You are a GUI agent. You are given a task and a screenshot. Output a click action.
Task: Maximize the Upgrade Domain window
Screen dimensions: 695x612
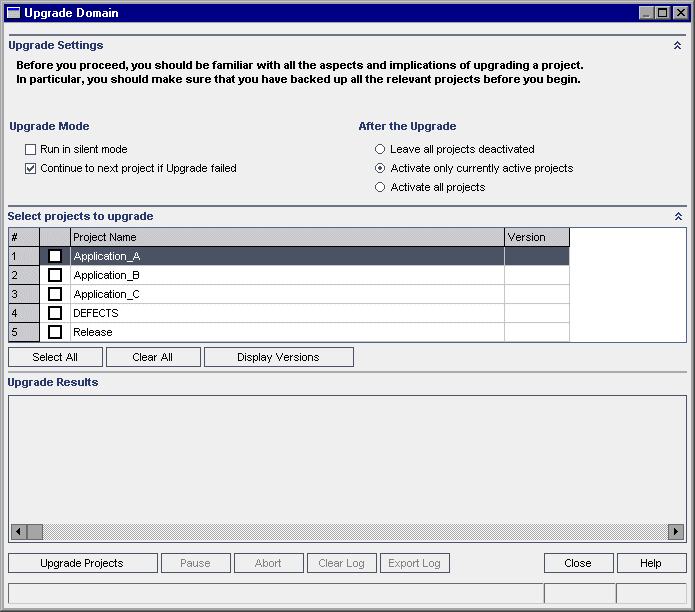(x=663, y=13)
